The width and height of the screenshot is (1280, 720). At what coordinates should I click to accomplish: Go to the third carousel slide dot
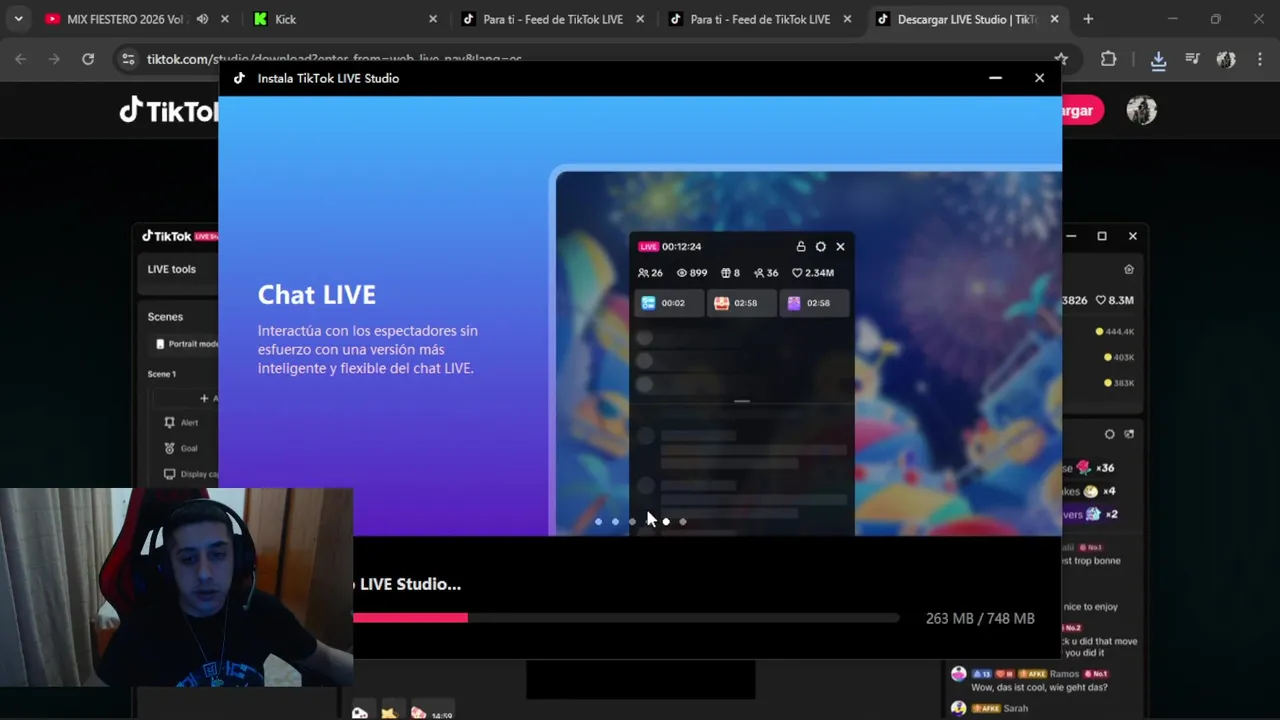[632, 521]
